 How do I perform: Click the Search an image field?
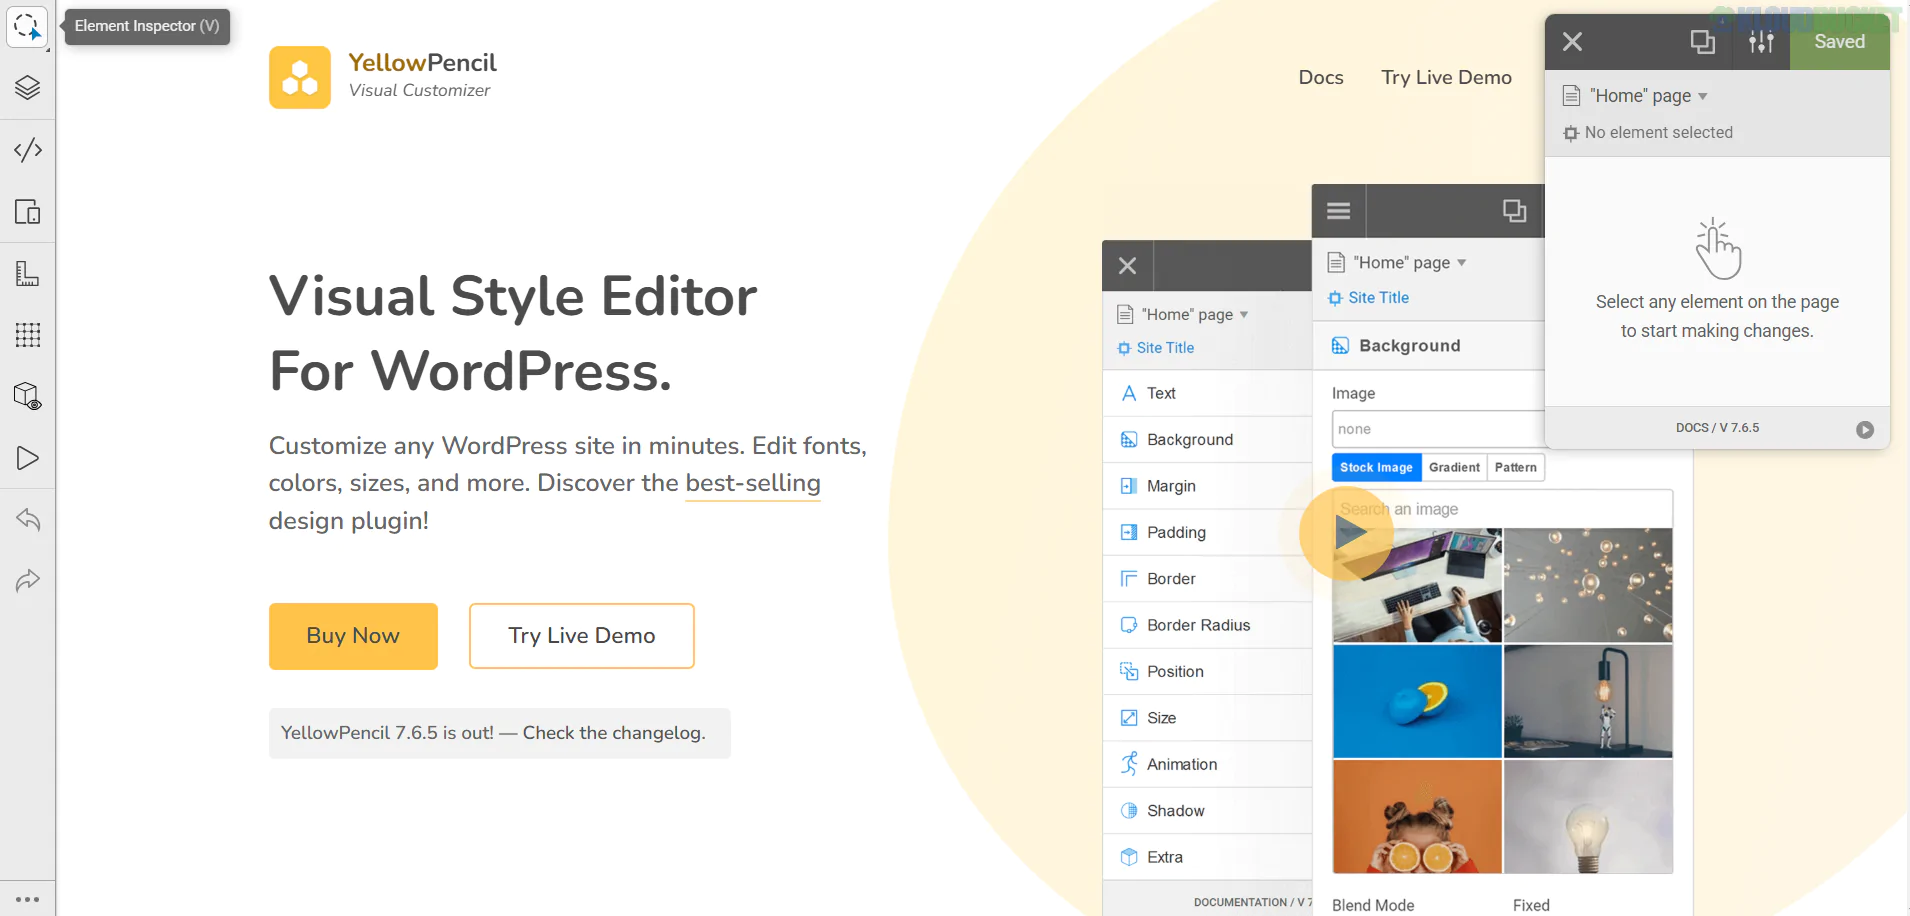[1503, 509]
